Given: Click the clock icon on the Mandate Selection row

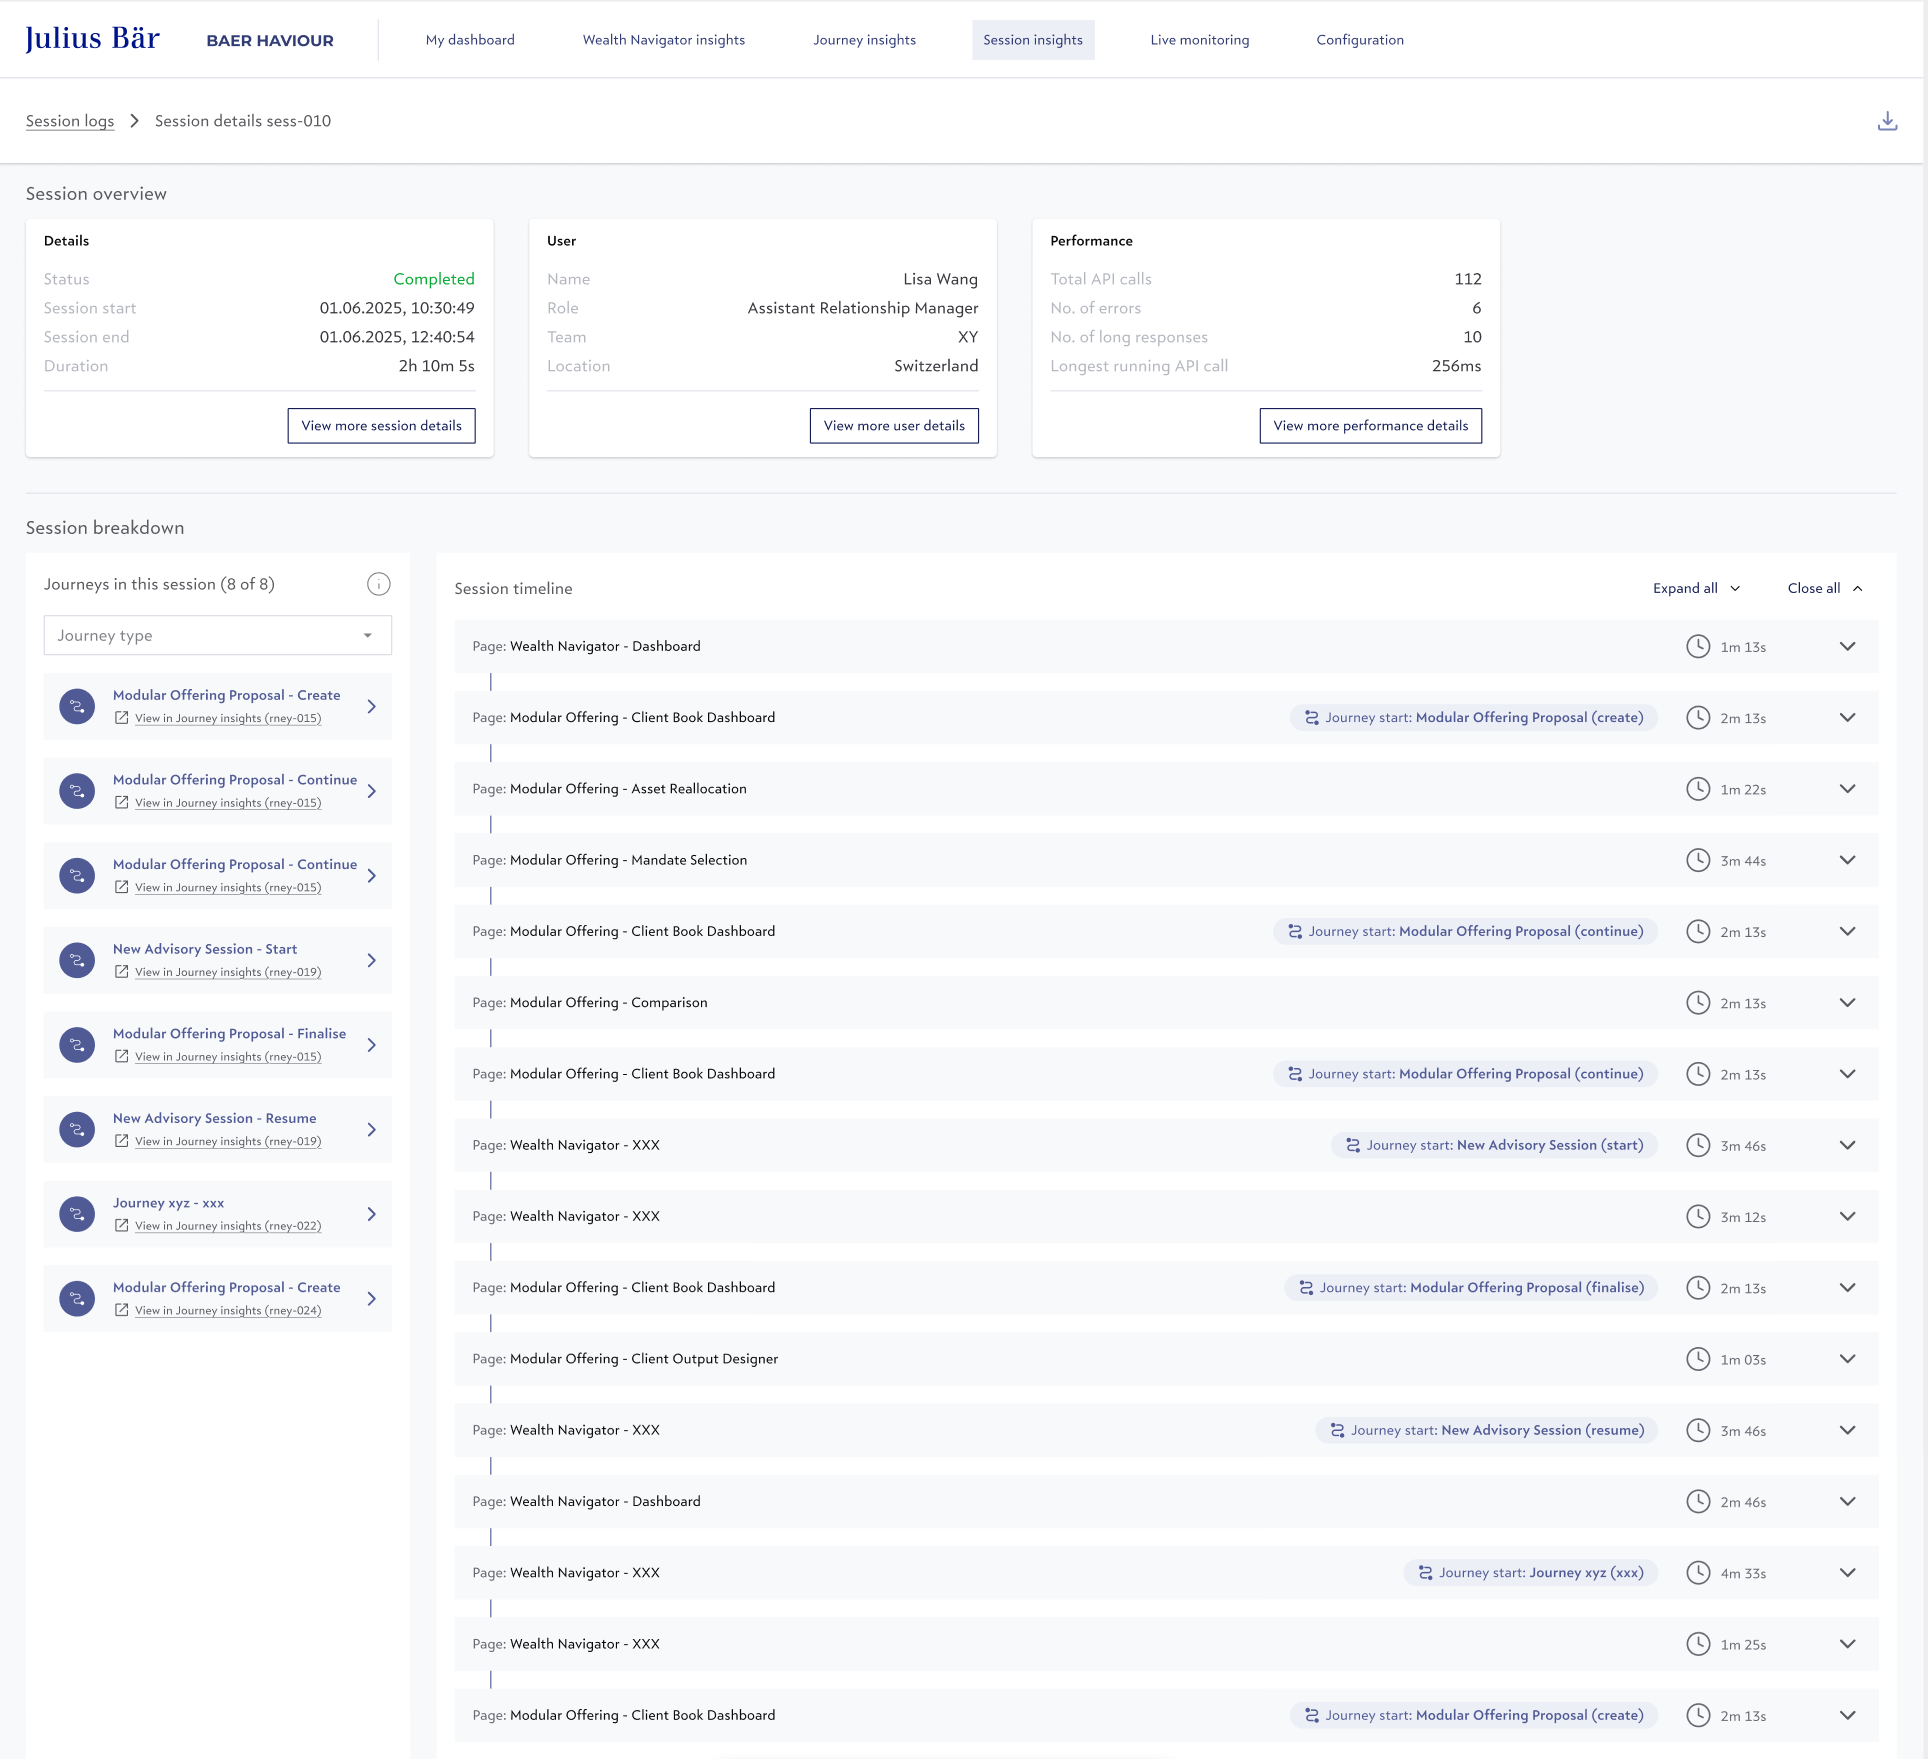Looking at the screenshot, I should click(x=1698, y=860).
